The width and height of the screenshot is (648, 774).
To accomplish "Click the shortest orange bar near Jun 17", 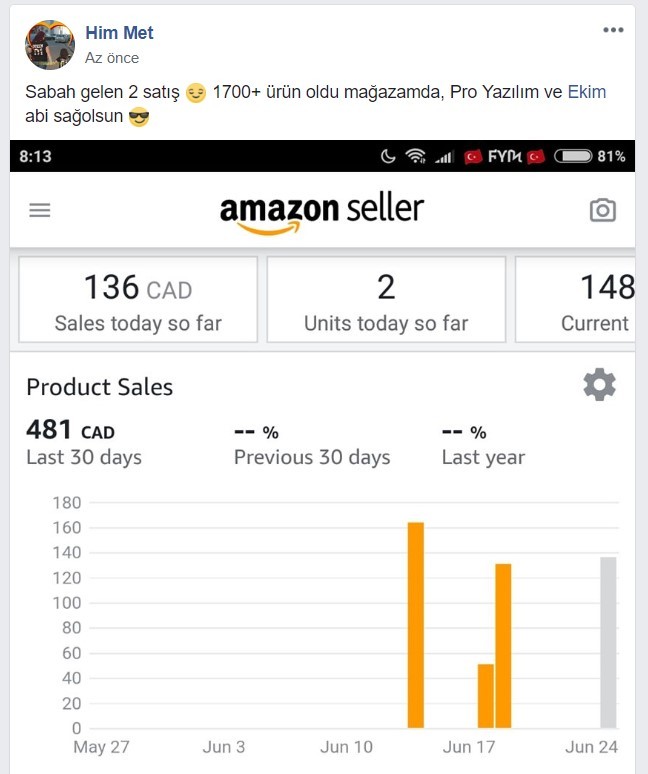I will pyautogui.click(x=486, y=696).
